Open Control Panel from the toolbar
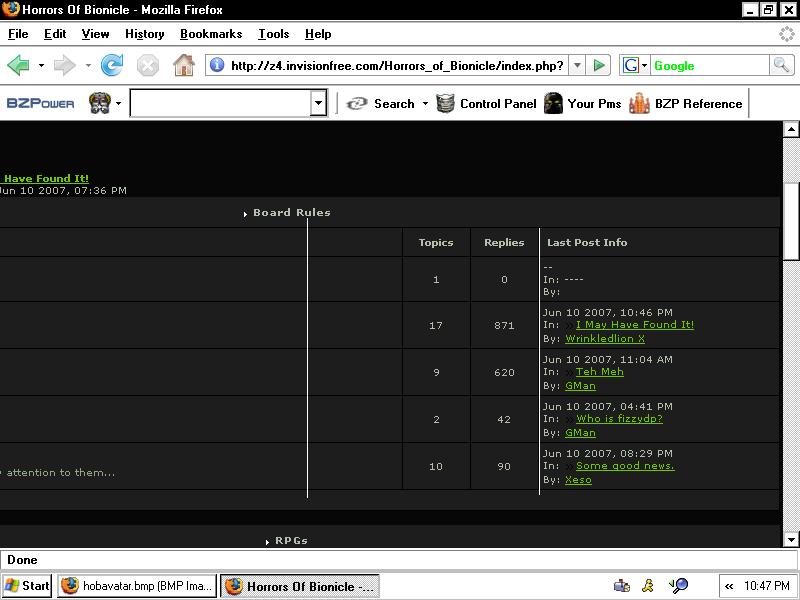 pyautogui.click(x=487, y=104)
